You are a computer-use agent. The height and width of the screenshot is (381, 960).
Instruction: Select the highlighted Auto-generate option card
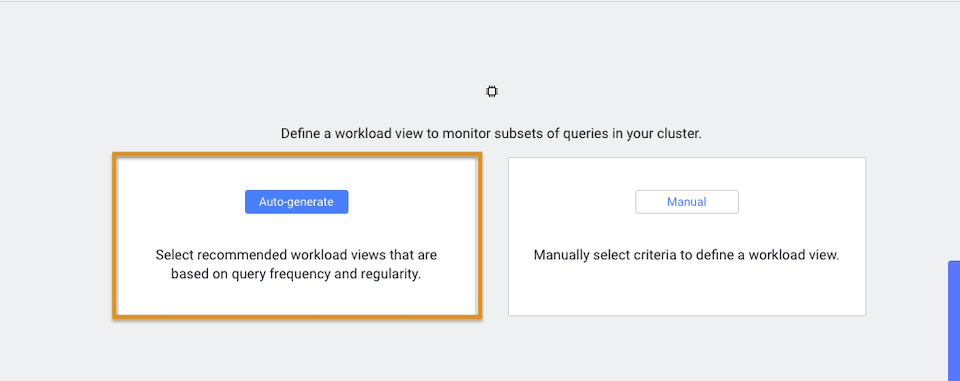(297, 236)
